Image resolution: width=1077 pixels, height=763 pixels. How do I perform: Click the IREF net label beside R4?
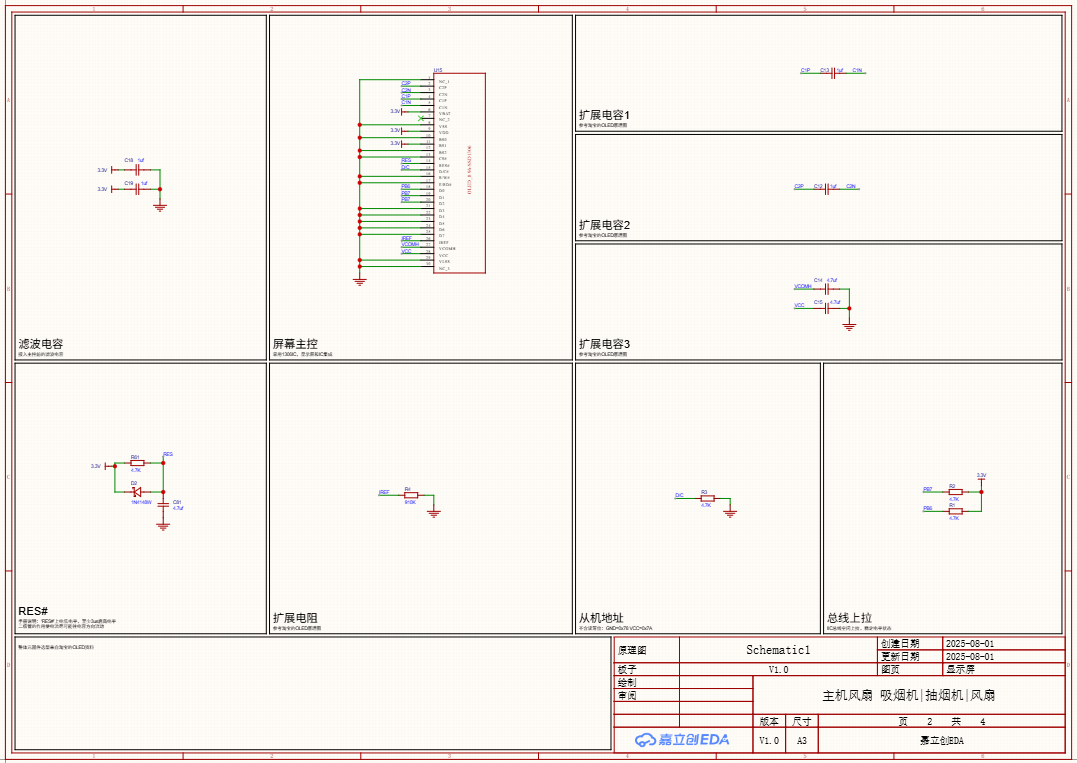384,492
